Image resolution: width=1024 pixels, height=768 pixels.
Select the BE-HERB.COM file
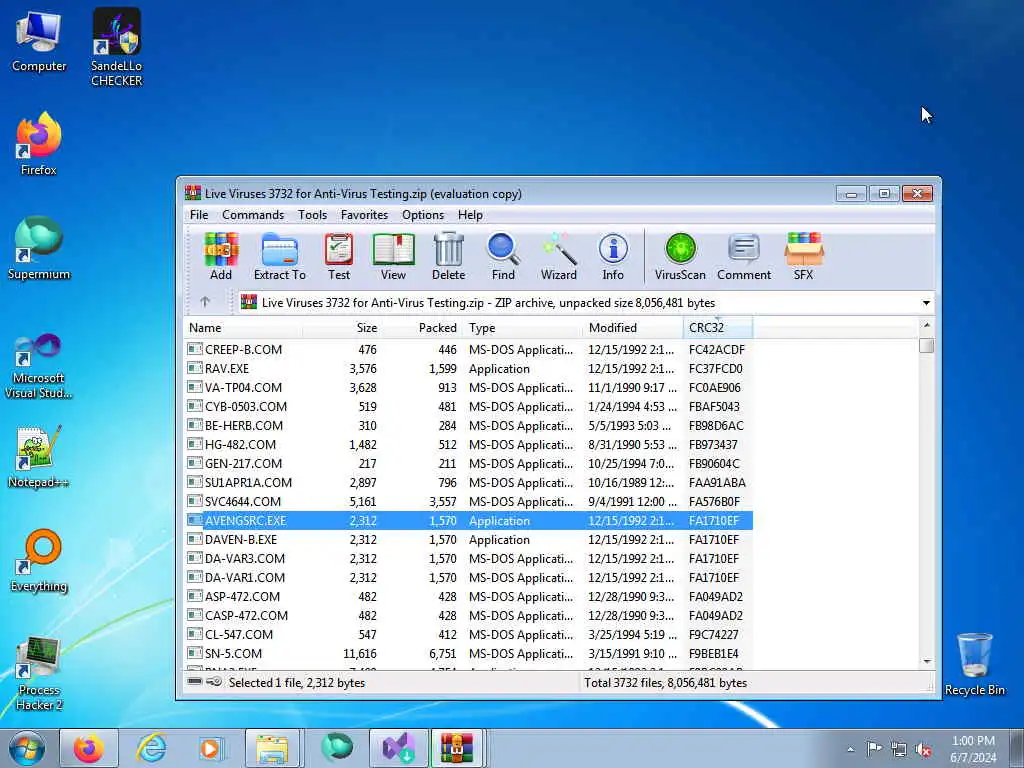click(468, 425)
